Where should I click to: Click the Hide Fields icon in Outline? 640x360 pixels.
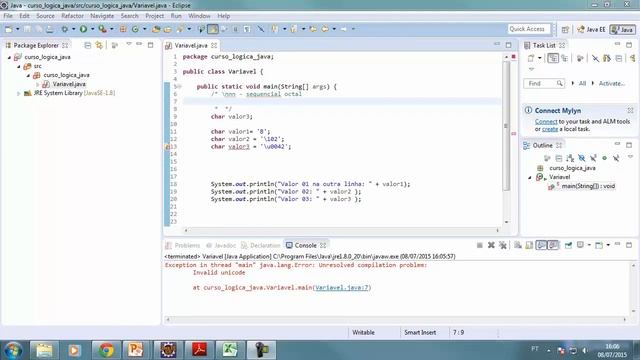coord(582,158)
